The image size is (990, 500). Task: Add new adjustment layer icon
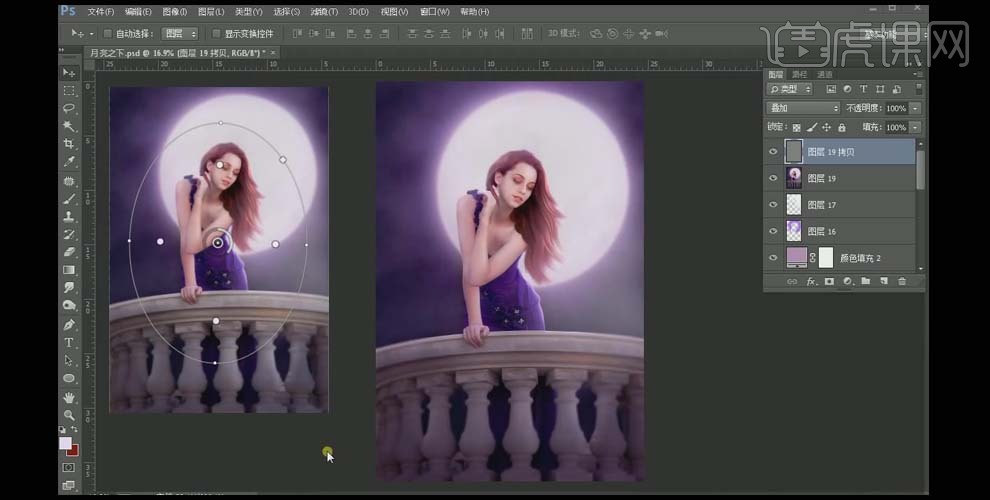pos(847,282)
